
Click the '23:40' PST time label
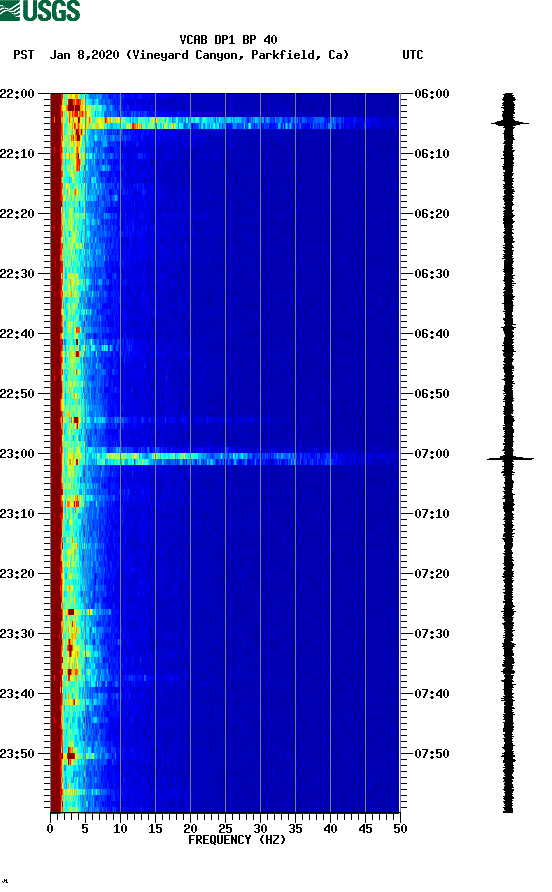pyautogui.click(x=17, y=693)
